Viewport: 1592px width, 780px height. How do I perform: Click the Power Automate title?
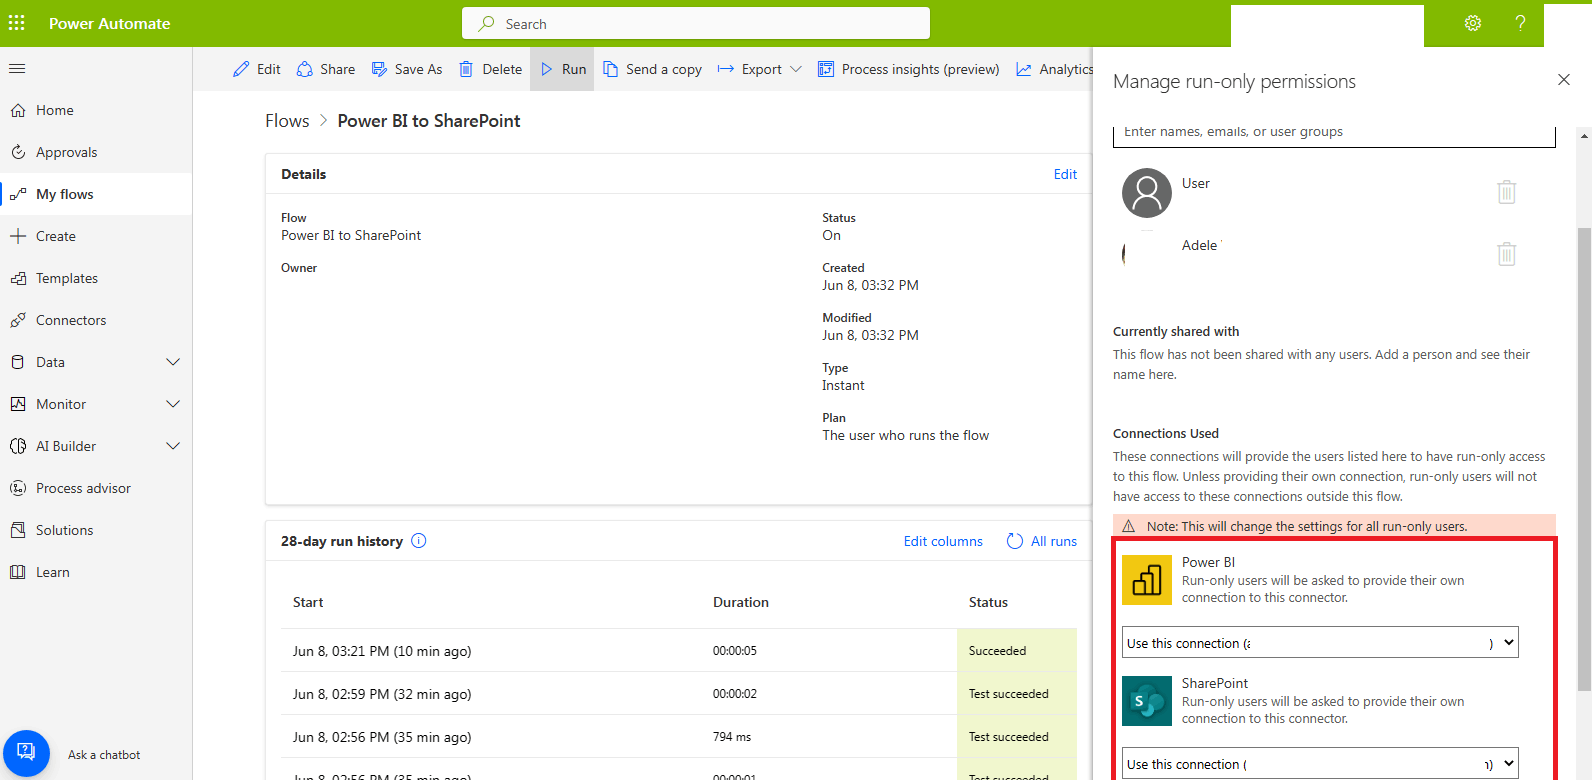(110, 23)
